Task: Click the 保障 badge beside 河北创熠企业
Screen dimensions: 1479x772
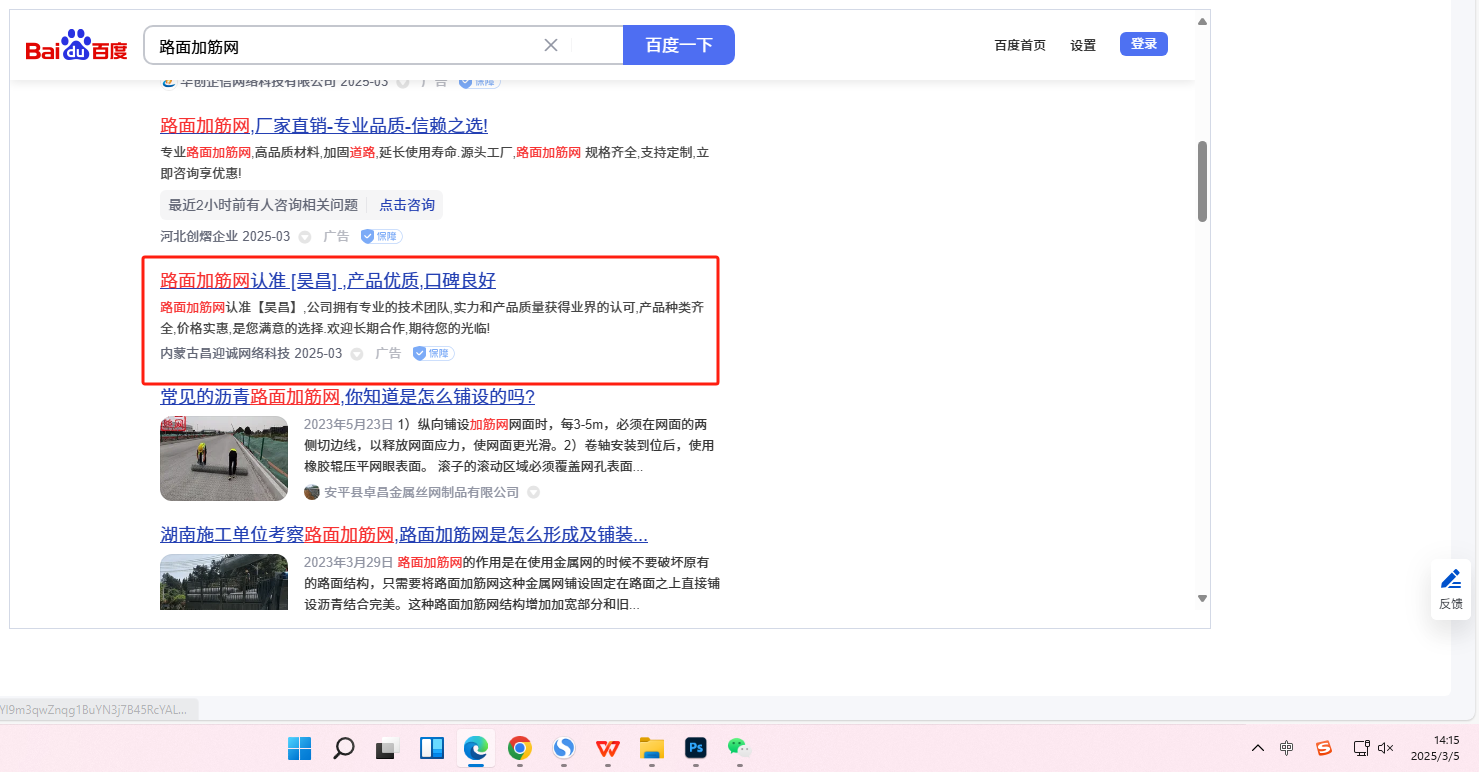Action: tap(381, 237)
